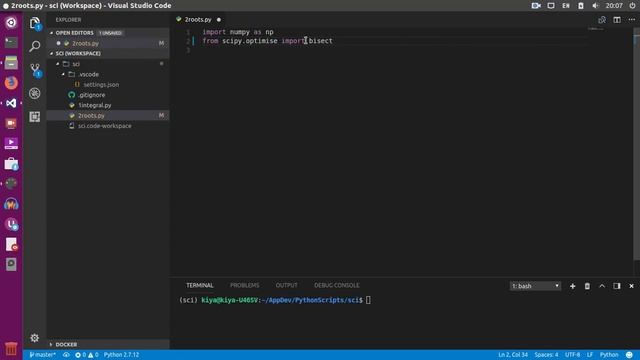Image resolution: width=640 pixels, height=360 pixels.
Task: Close the terminal panel
Action: (x=631, y=286)
